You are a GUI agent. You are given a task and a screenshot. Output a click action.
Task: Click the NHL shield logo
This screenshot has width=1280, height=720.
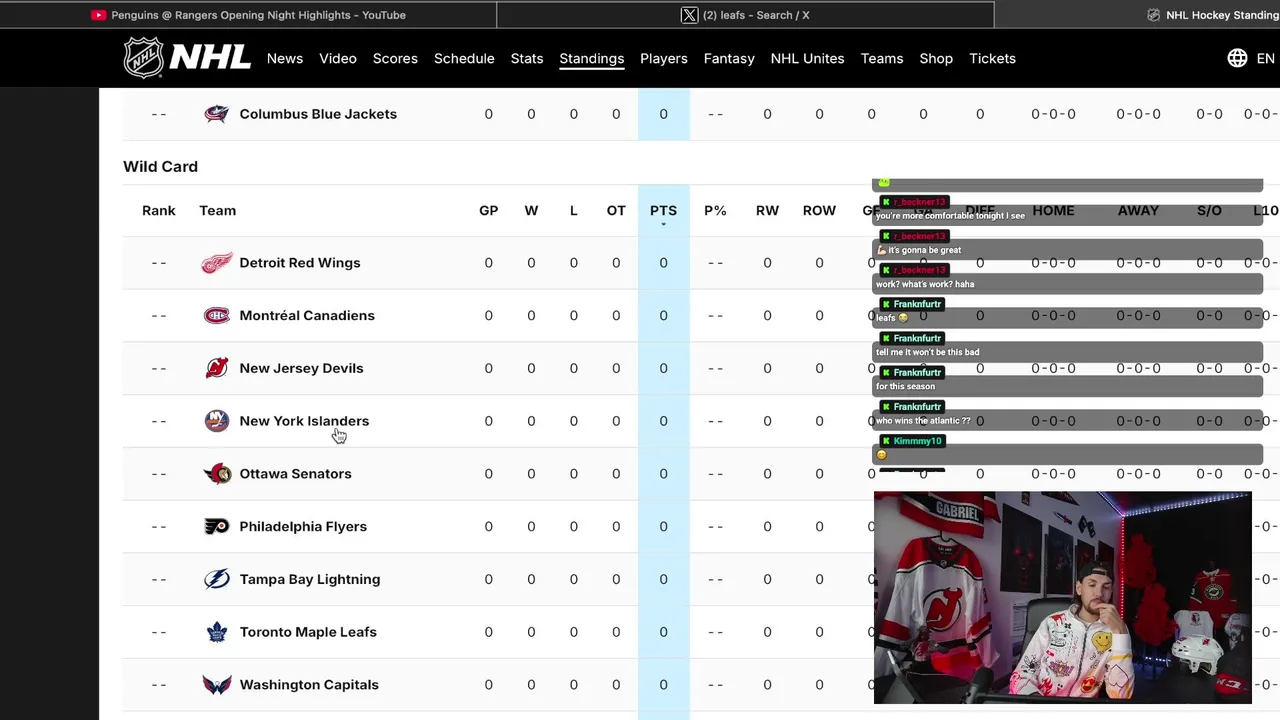click(x=143, y=58)
